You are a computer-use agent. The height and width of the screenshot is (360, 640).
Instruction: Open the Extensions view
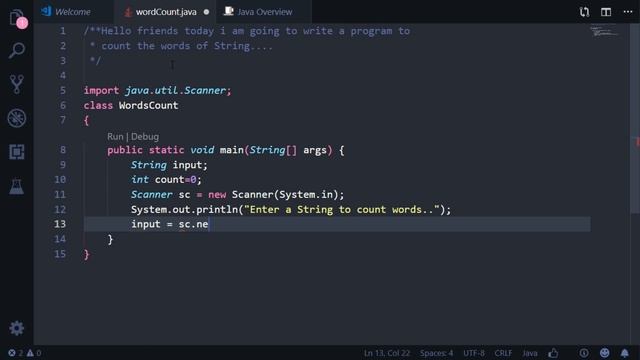[x=17, y=152]
